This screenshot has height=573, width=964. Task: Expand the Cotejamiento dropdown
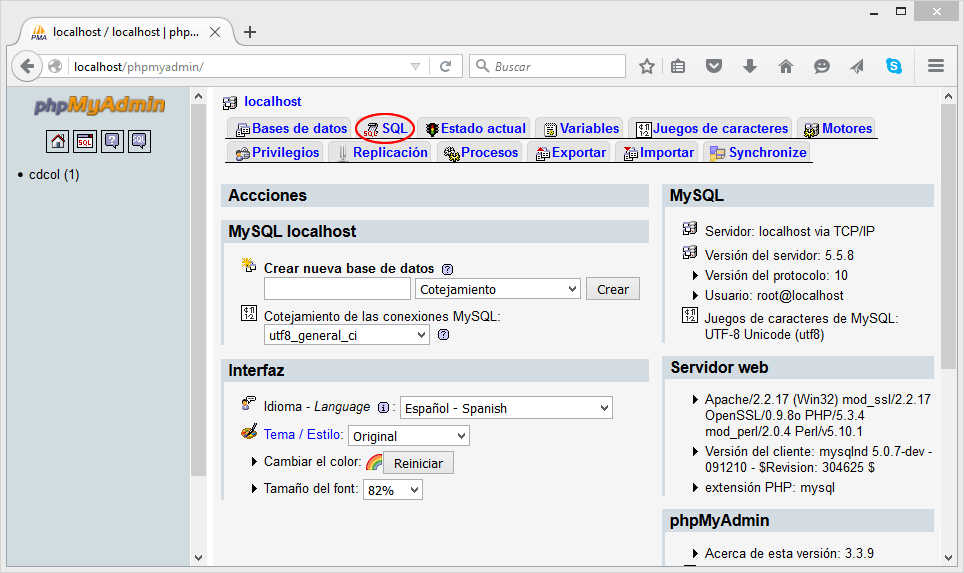click(498, 289)
